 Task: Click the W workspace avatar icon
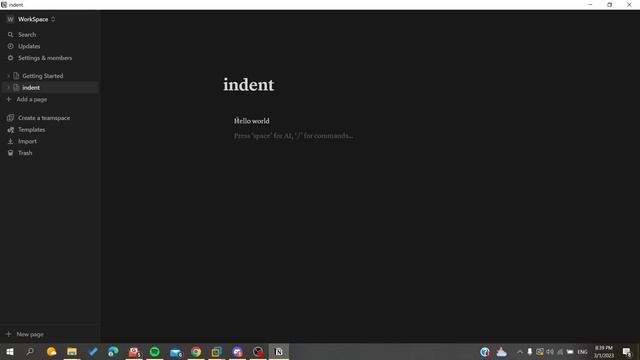pyautogui.click(x=10, y=19)
